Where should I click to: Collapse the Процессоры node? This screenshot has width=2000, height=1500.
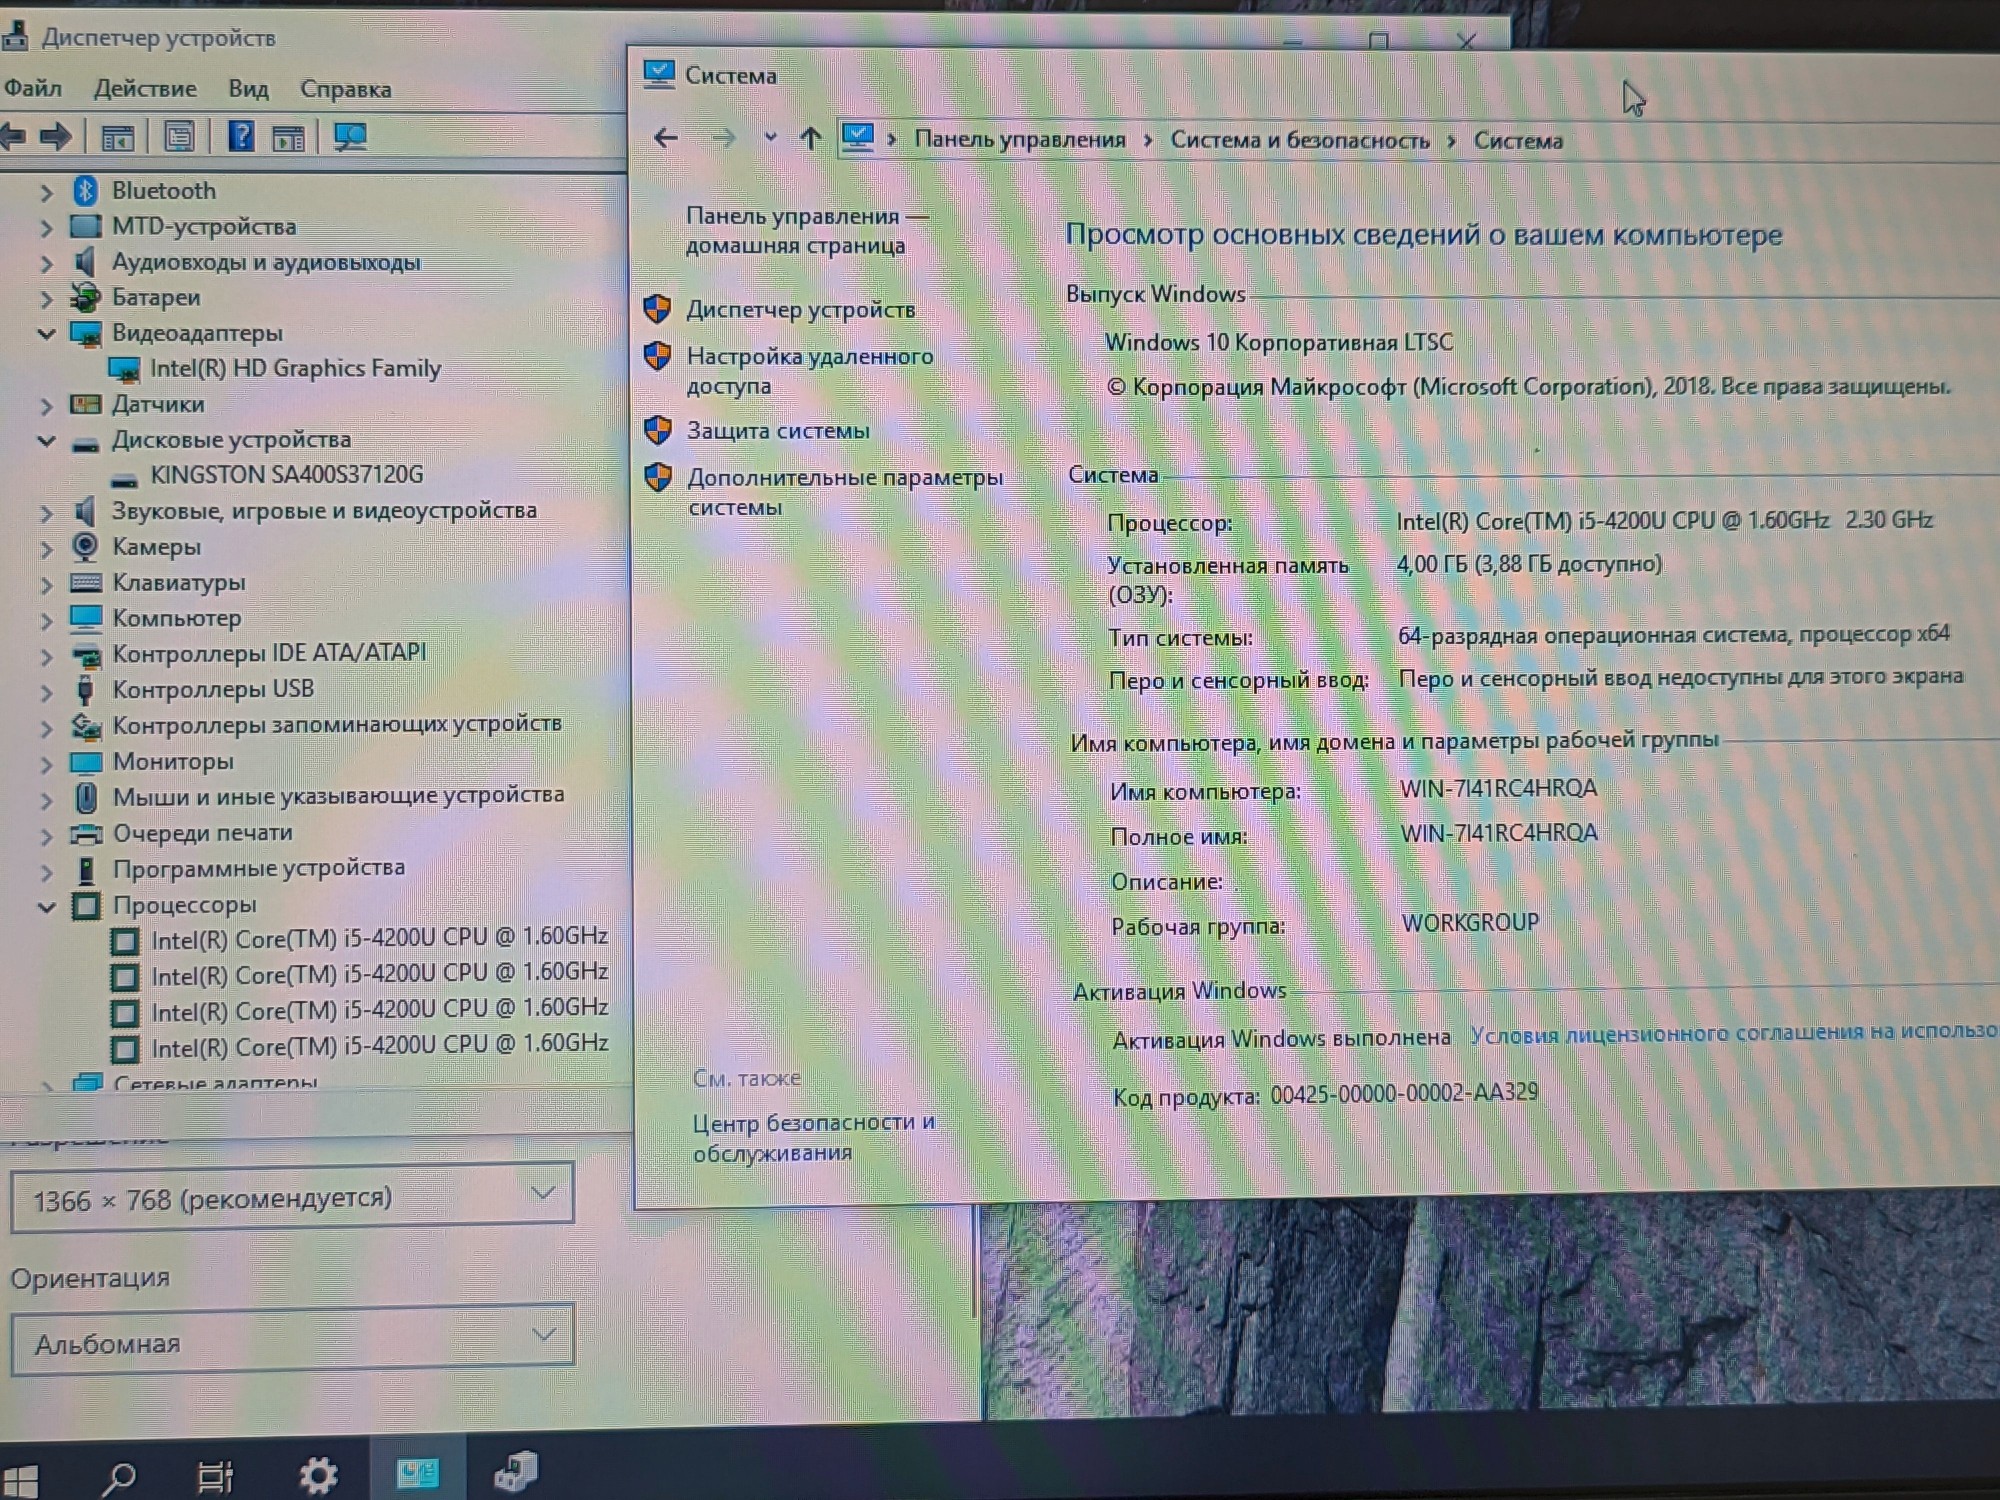46,906
